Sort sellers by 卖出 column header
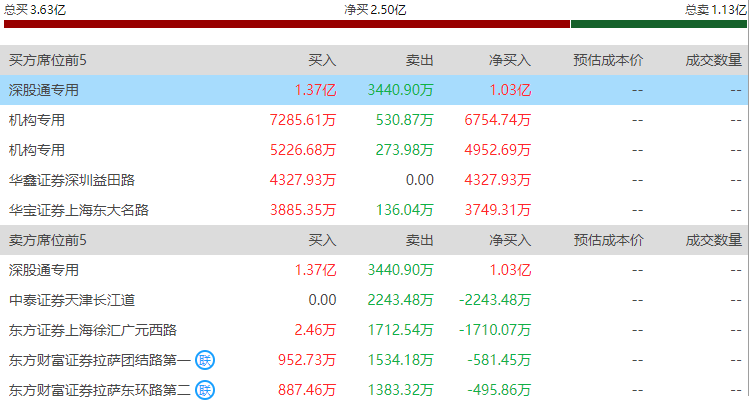 [x=419, y=240]
